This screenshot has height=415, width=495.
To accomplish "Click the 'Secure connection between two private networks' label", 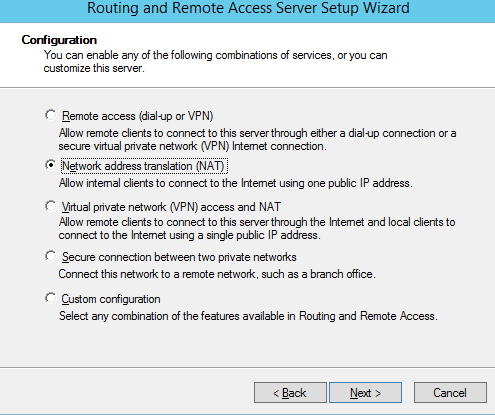I will (179, 257).
